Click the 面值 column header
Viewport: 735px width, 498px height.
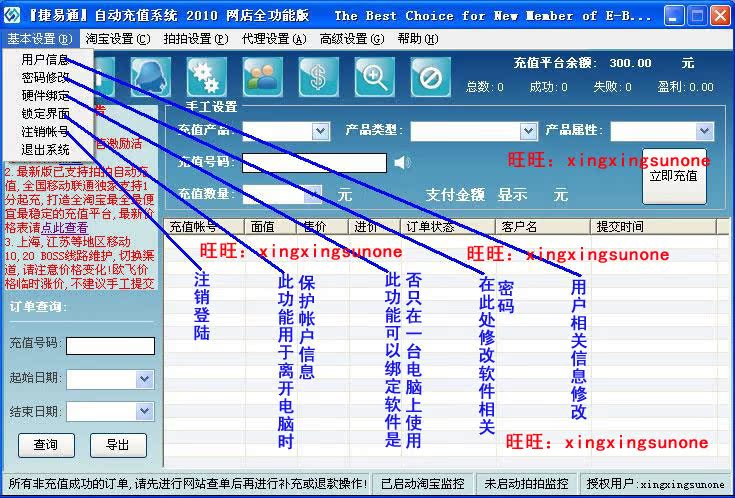point(270,227)
